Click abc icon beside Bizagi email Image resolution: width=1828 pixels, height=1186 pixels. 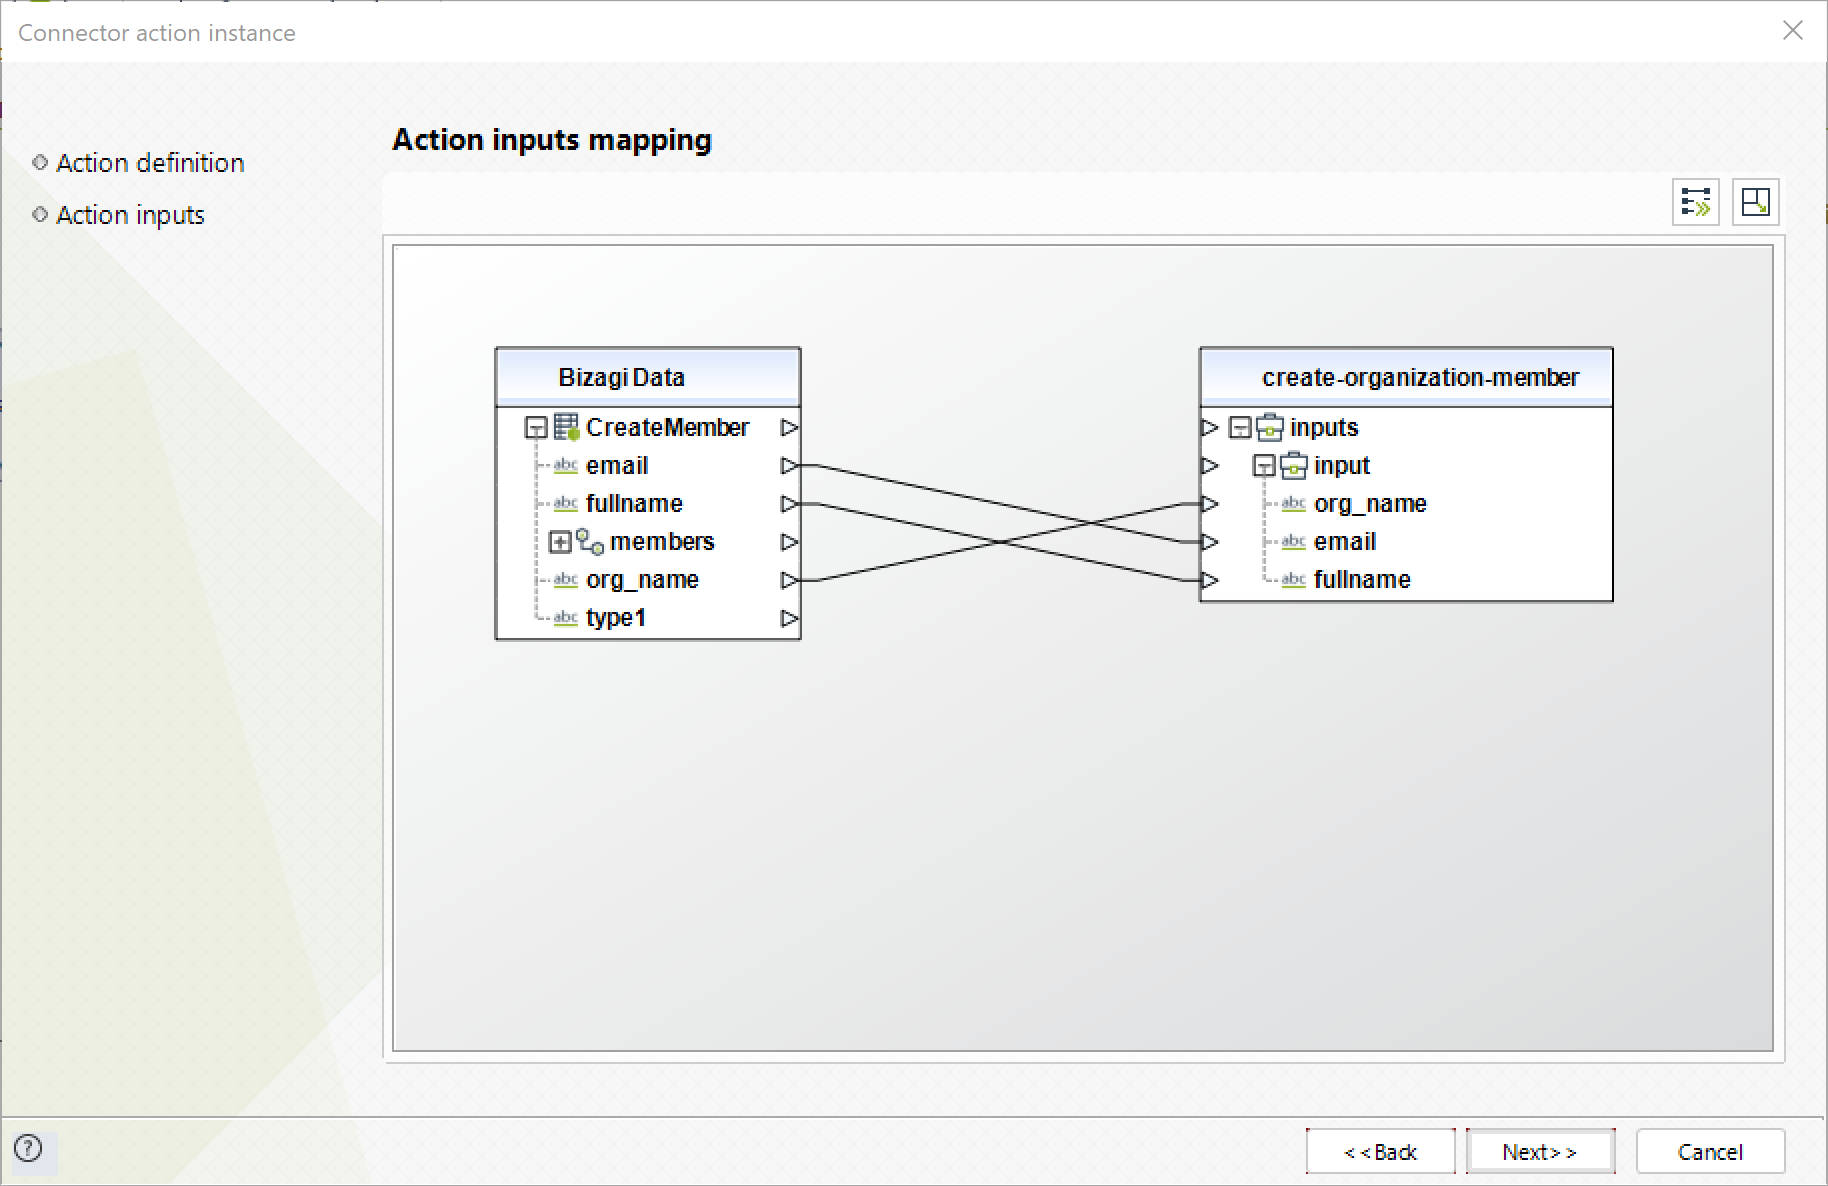[566, 466]
